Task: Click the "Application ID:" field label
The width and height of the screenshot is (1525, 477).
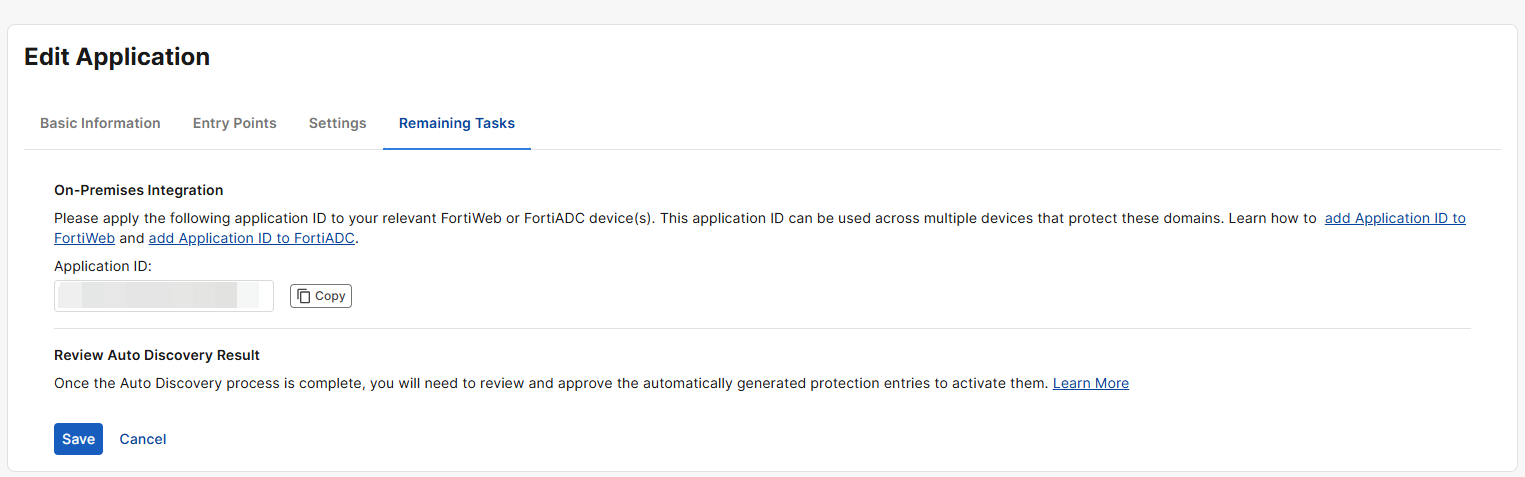Action: point(102,266)
